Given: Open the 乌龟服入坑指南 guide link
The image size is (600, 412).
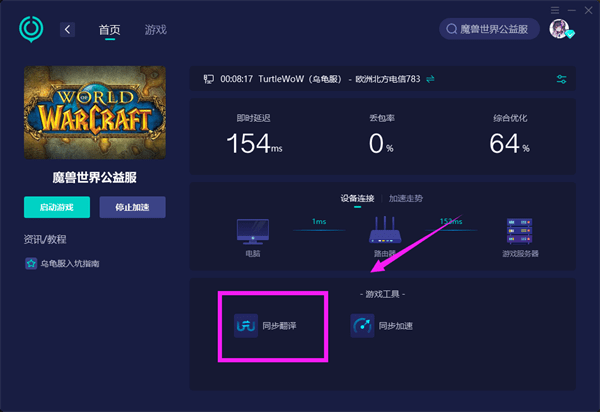Looking at the screenshot, I should tap(70, 263).
